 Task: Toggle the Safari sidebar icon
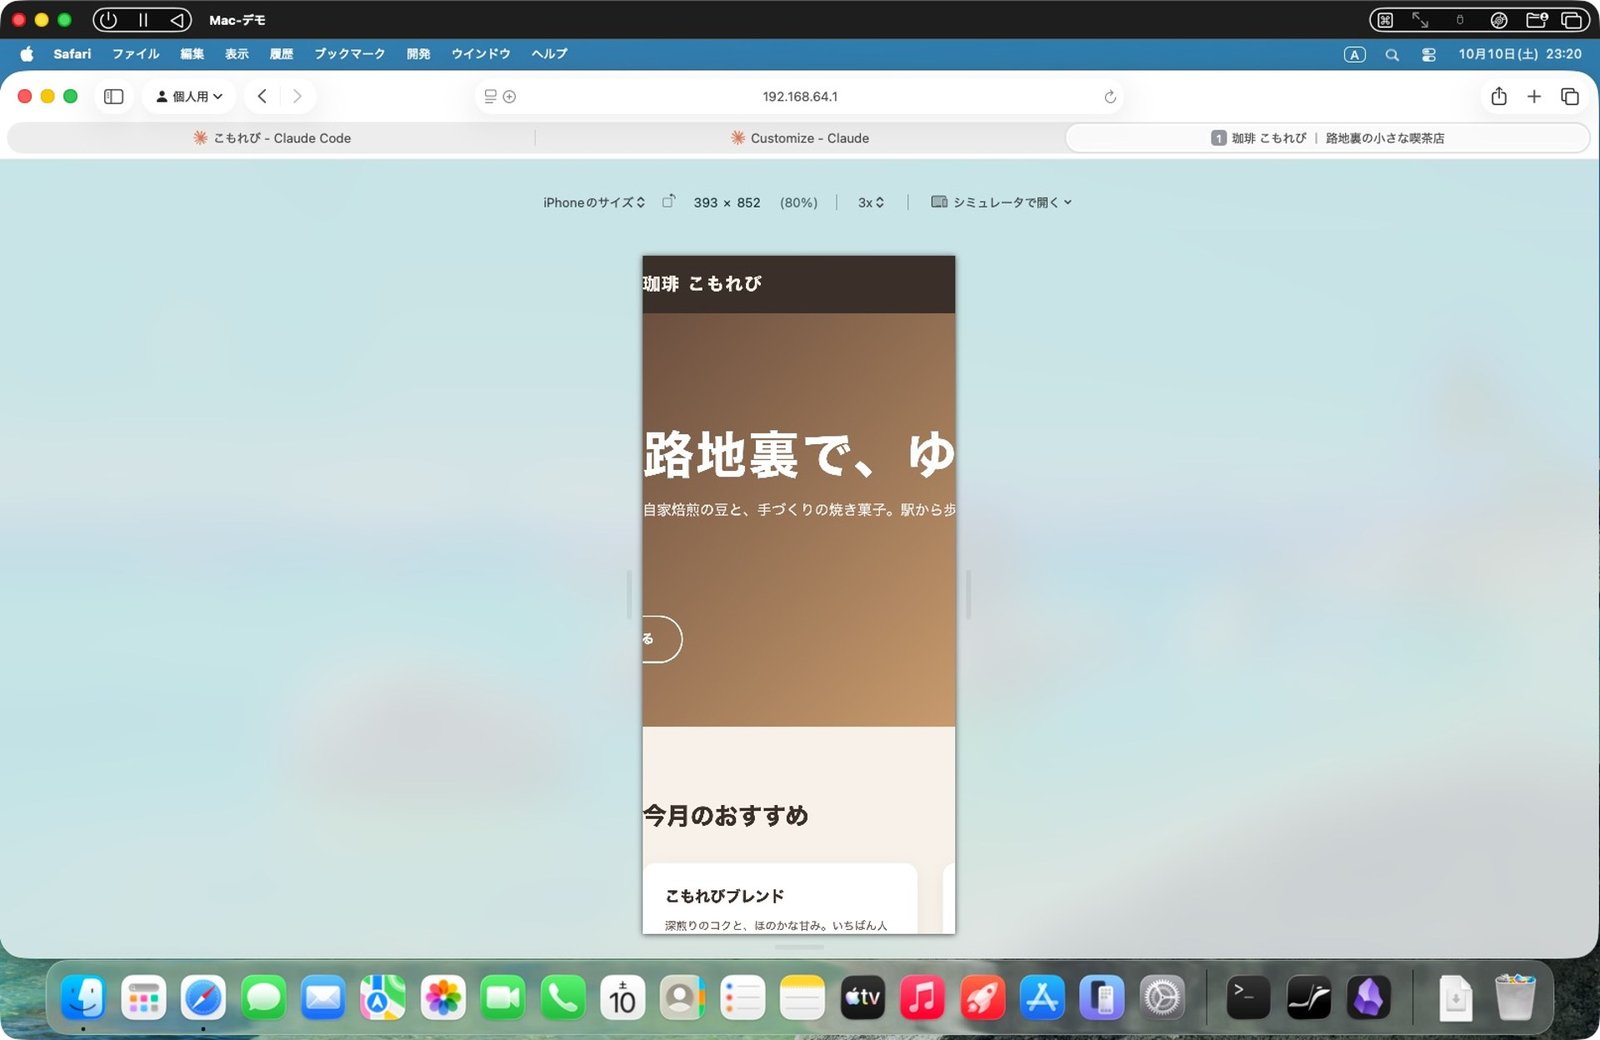(114, 97)
